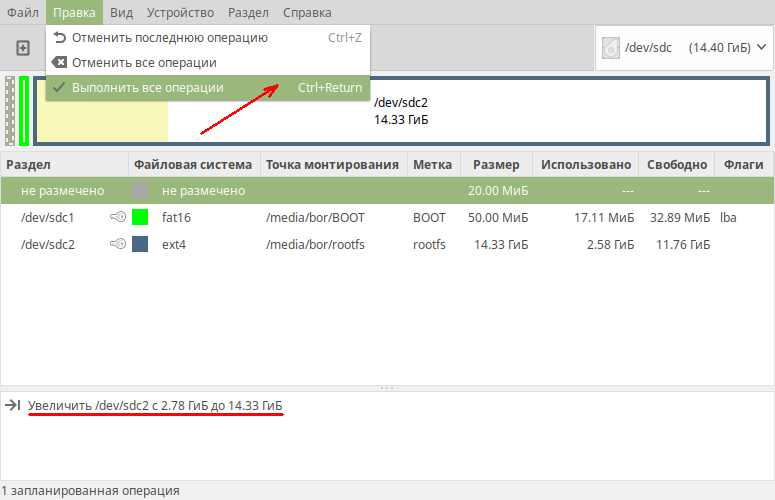The height and width of the screenshot is (500, 775).
Task: Click the checkmark icon beside Выполнить все операции
Action: coord(59,87)
